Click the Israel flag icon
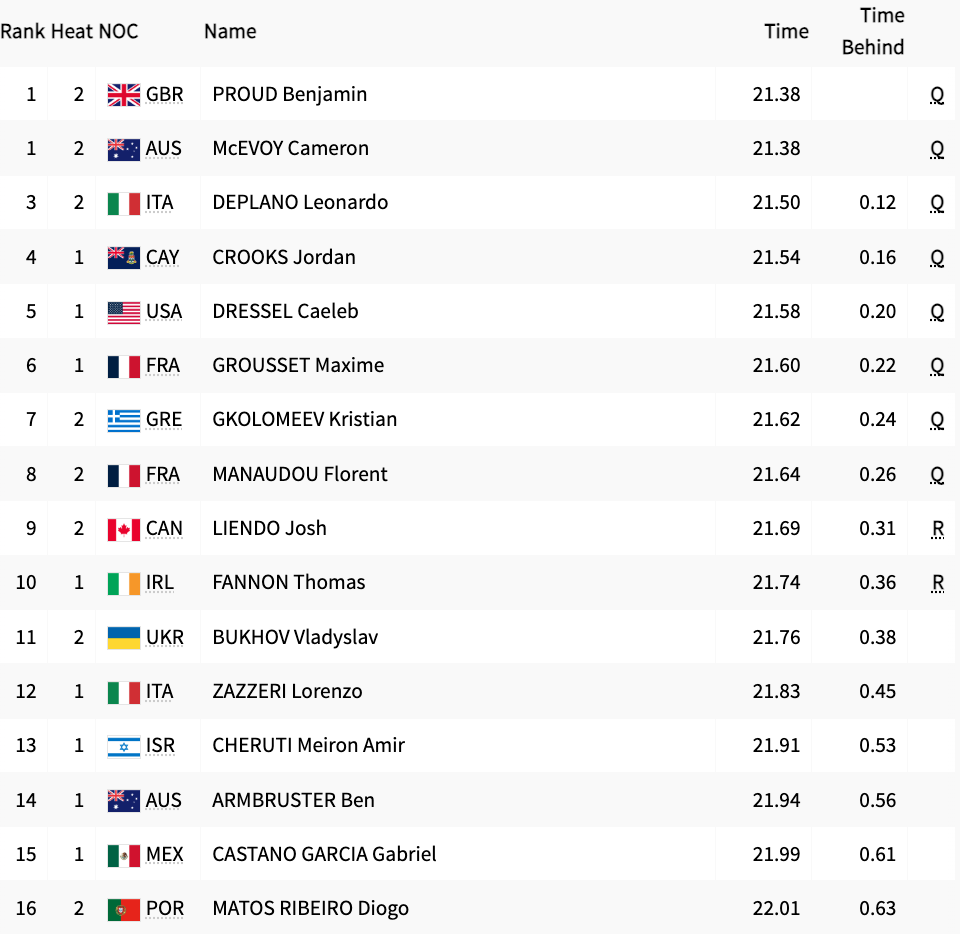Viewport: 960px width, 934px height. 124,746
